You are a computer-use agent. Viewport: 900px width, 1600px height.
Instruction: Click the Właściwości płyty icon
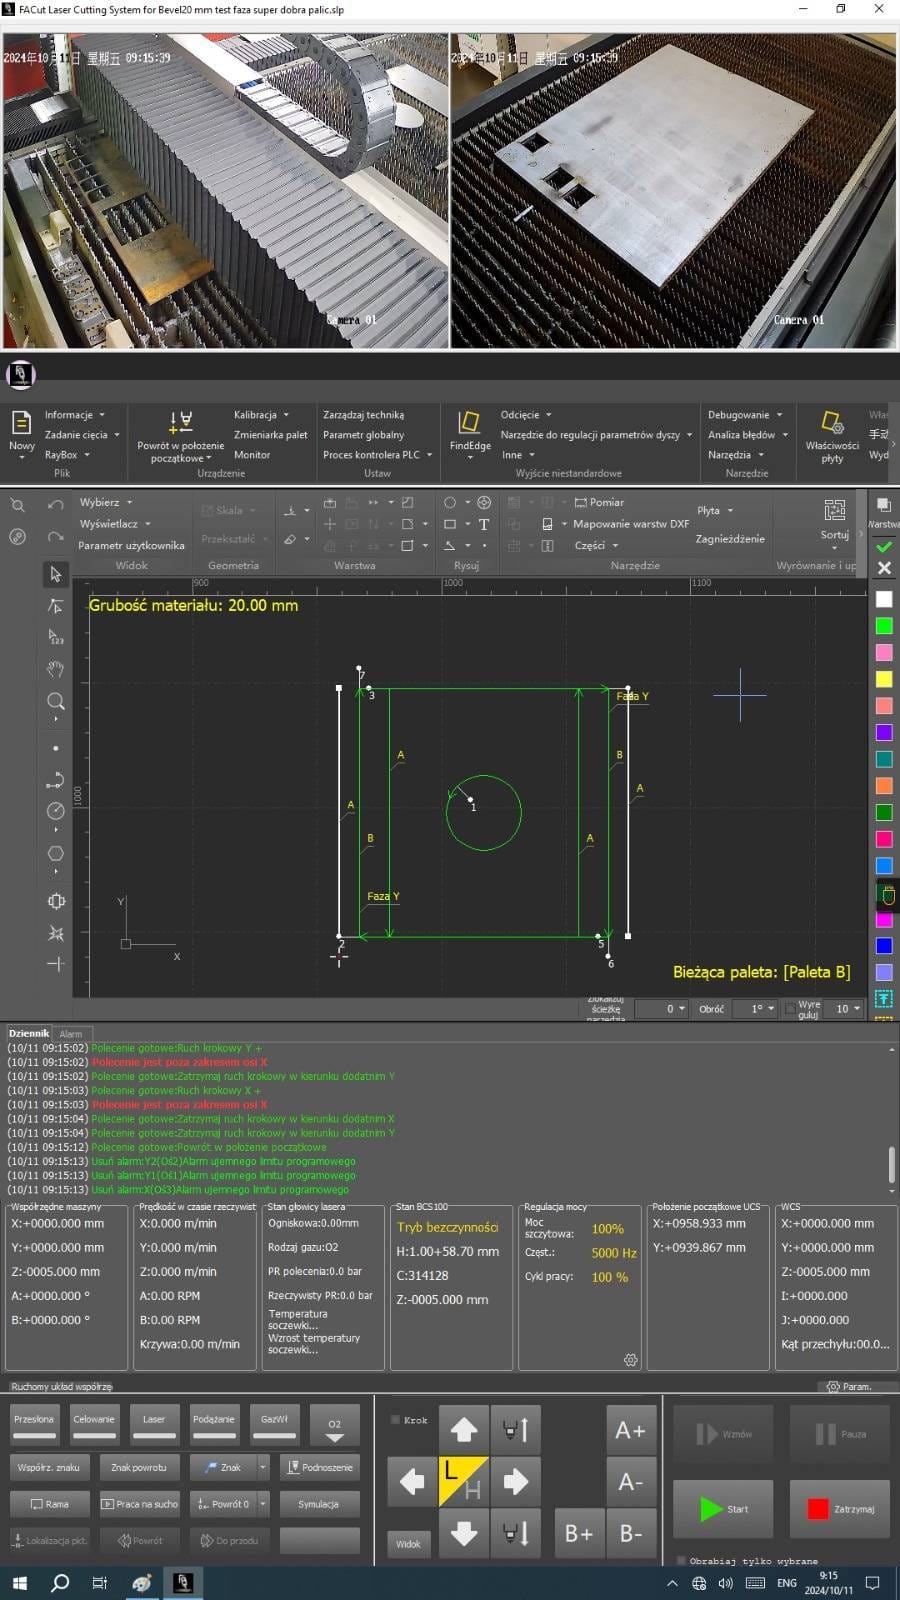[x=831, y=423]
